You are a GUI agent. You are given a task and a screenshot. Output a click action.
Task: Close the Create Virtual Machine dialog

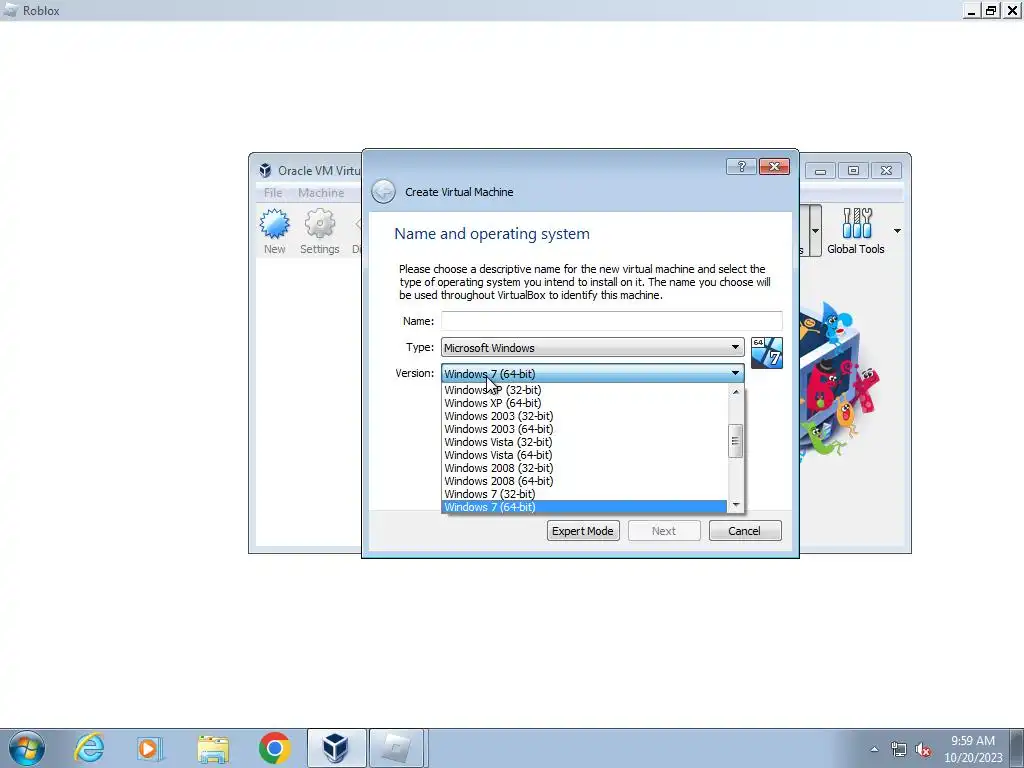click(774, 167)
